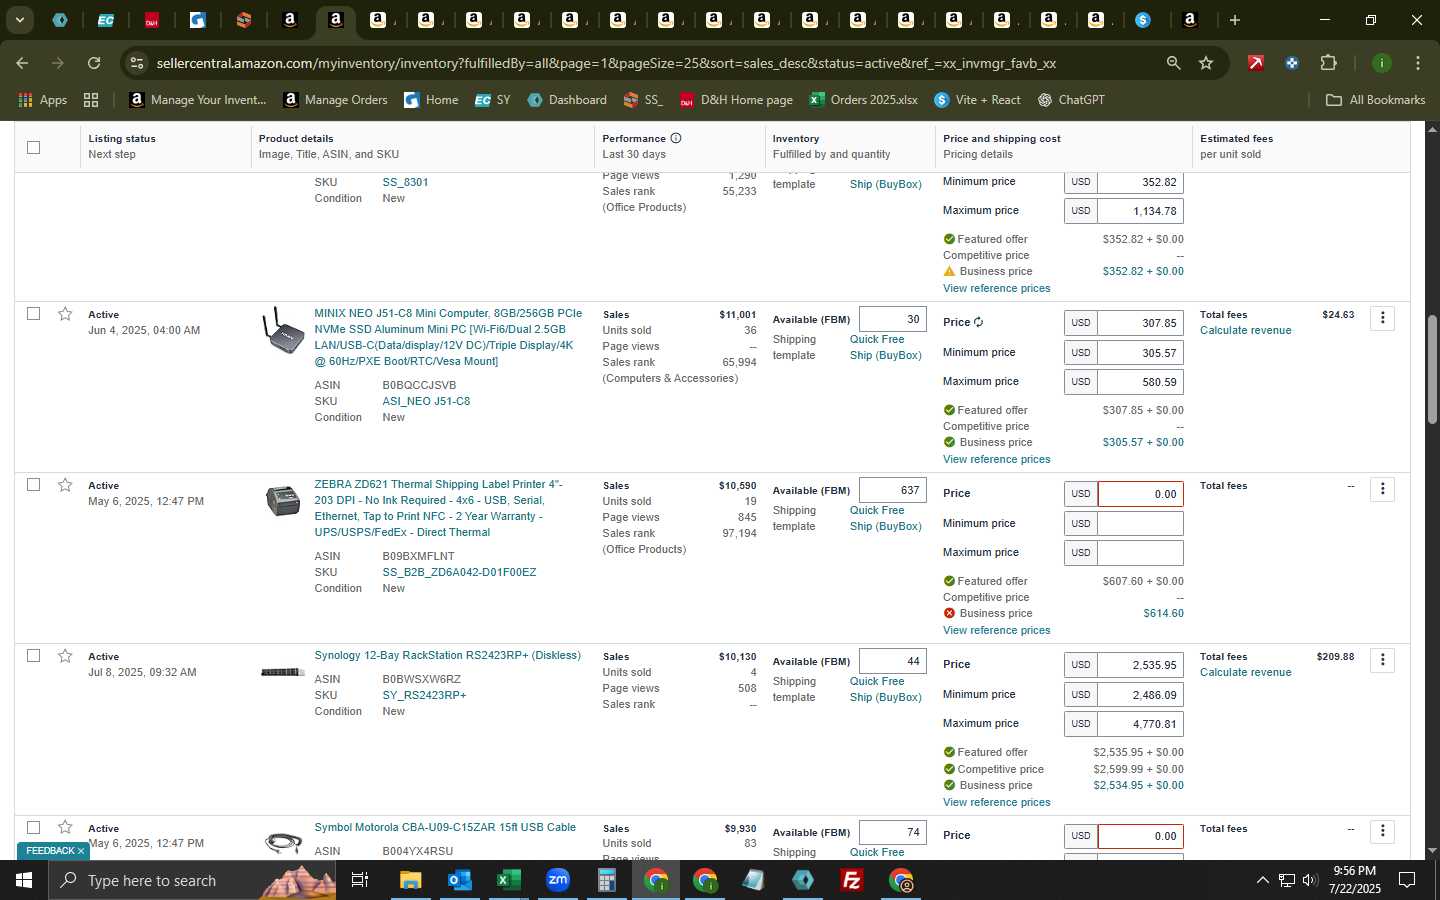1440x900 pixels.
Task: Open the tab search dropdown arrow
Action: coord(19,20)
